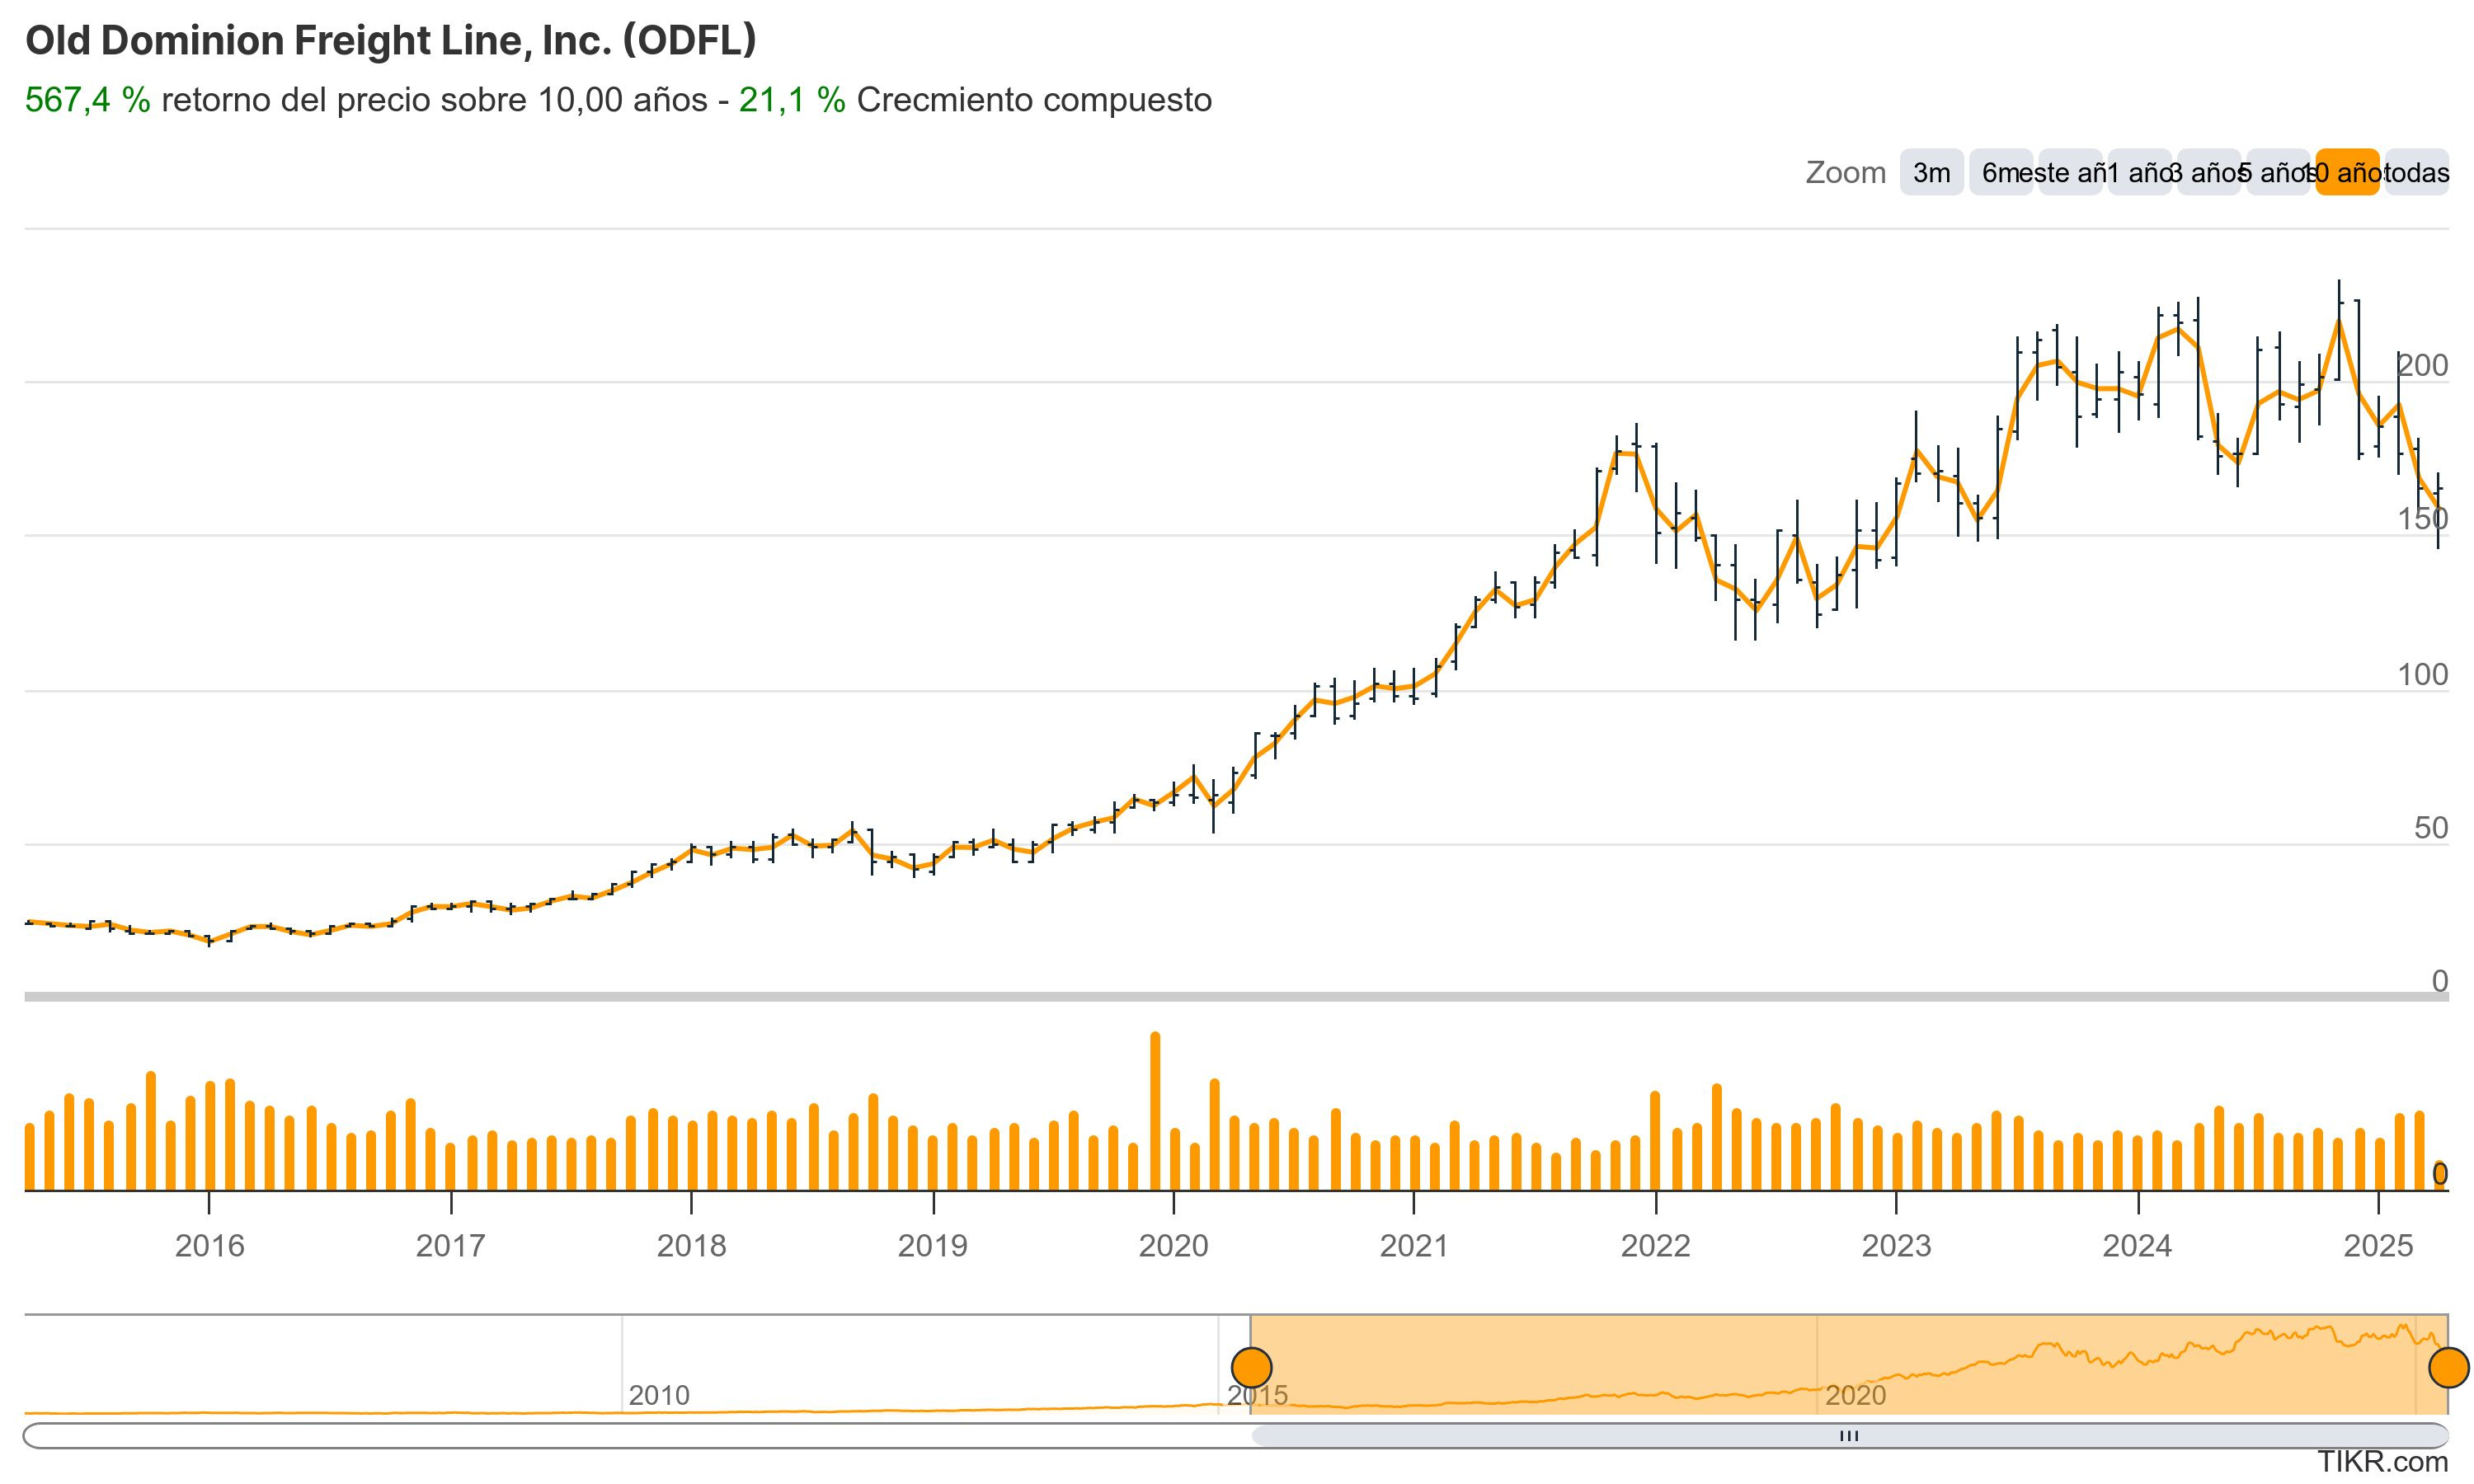Select the 'todas' zoom range
Image resolution: width=2474 pixels, height=1484 pixels.
2416,173
